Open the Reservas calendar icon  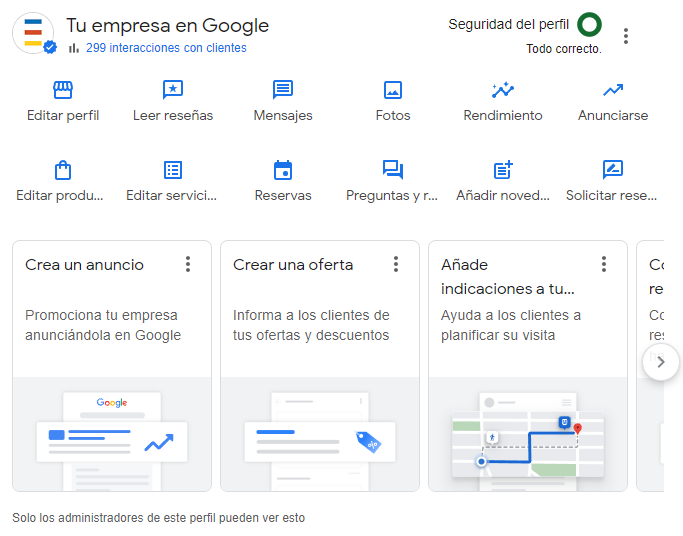pyautogui.click(x=283, y=170)
